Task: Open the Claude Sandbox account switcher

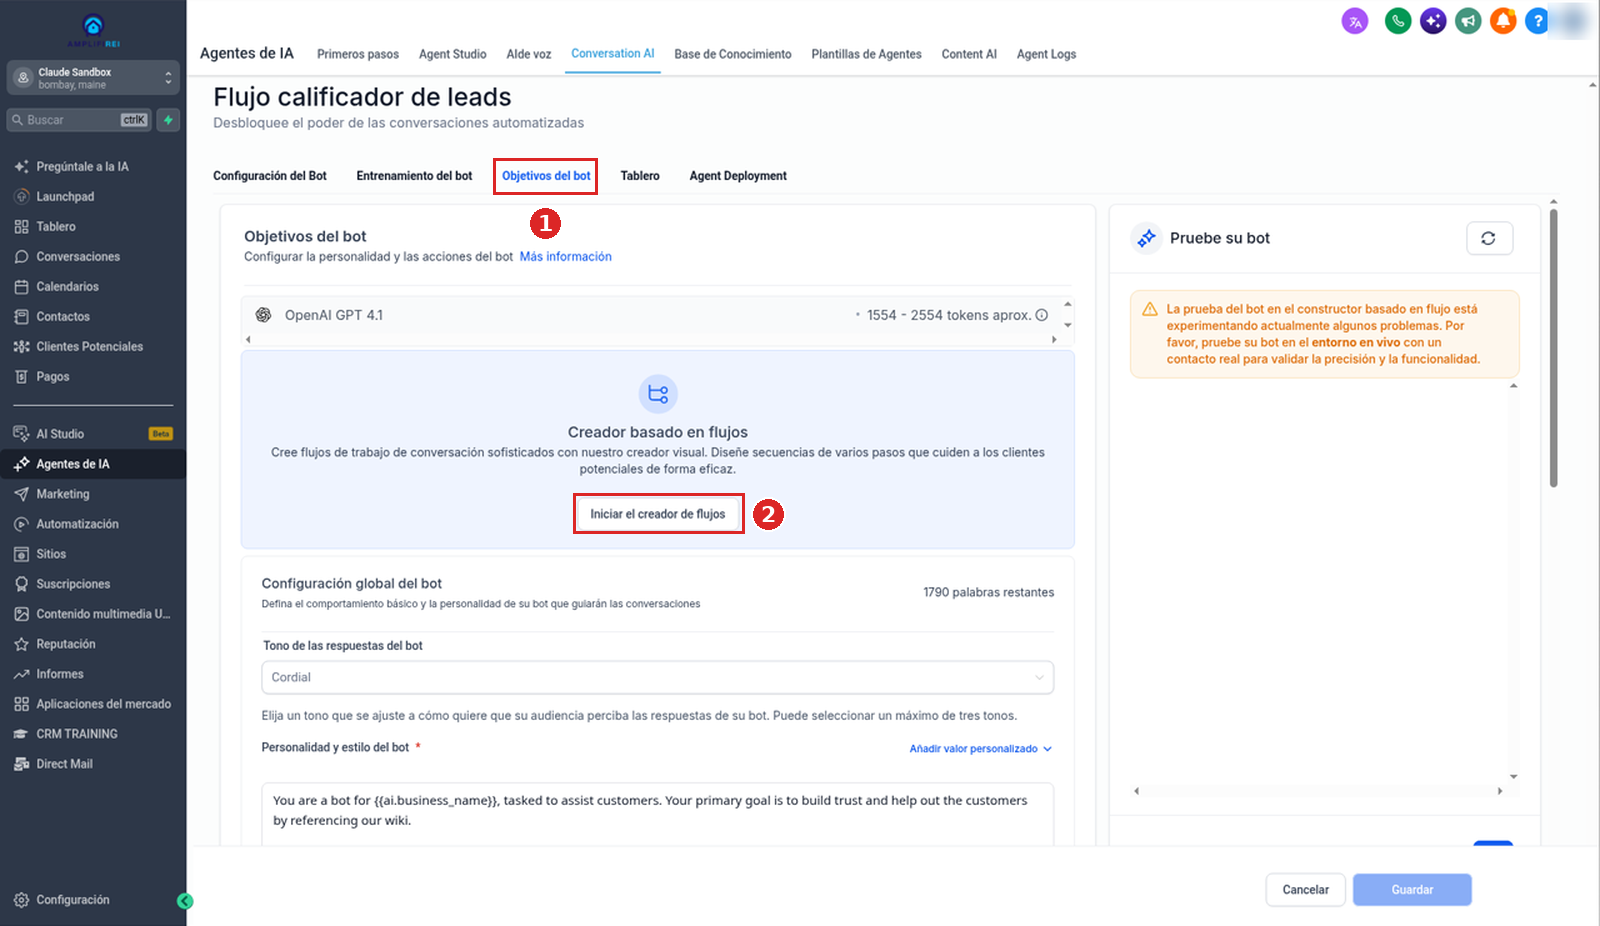Action: pyautogui.click(x=93, y=78)
